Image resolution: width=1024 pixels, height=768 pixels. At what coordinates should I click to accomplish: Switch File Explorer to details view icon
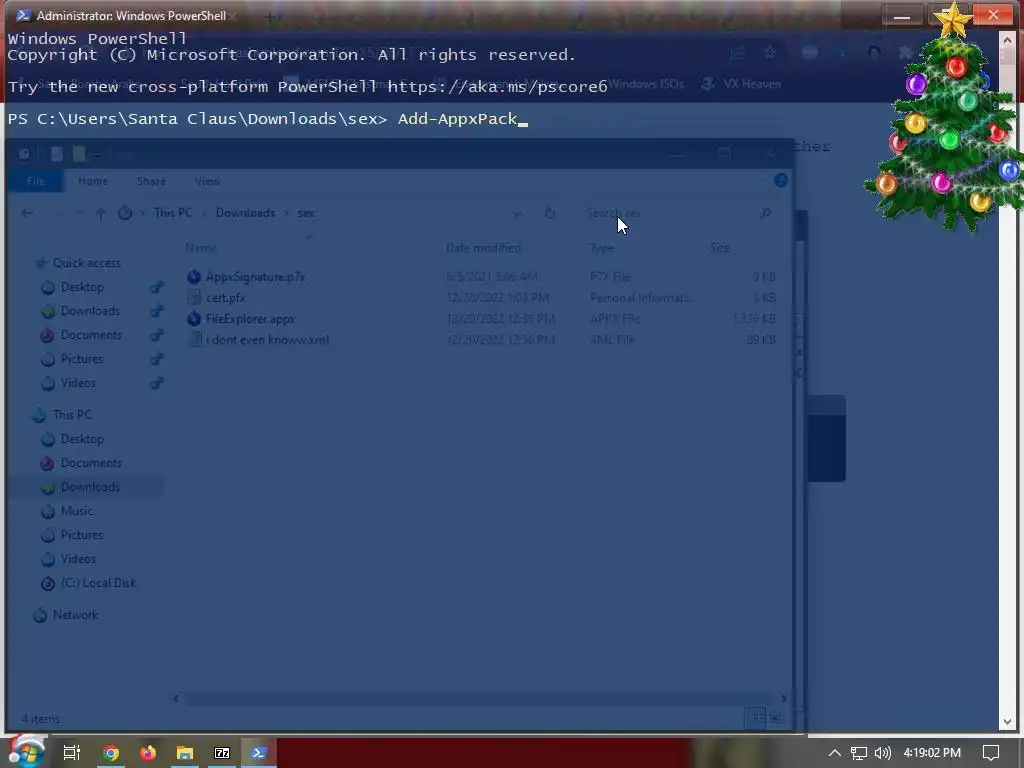[756, 718]
